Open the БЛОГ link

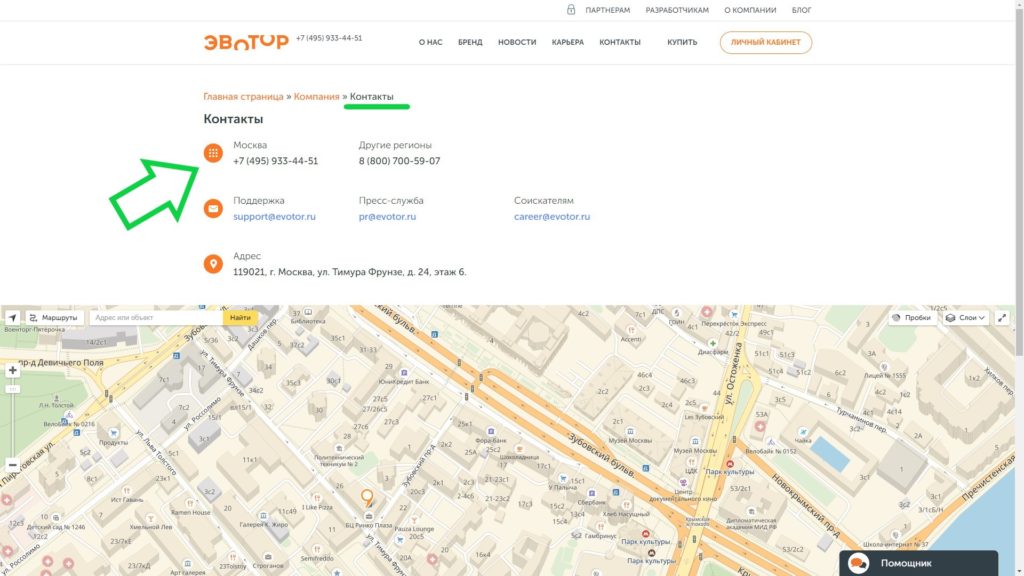(x=801, y=10)
